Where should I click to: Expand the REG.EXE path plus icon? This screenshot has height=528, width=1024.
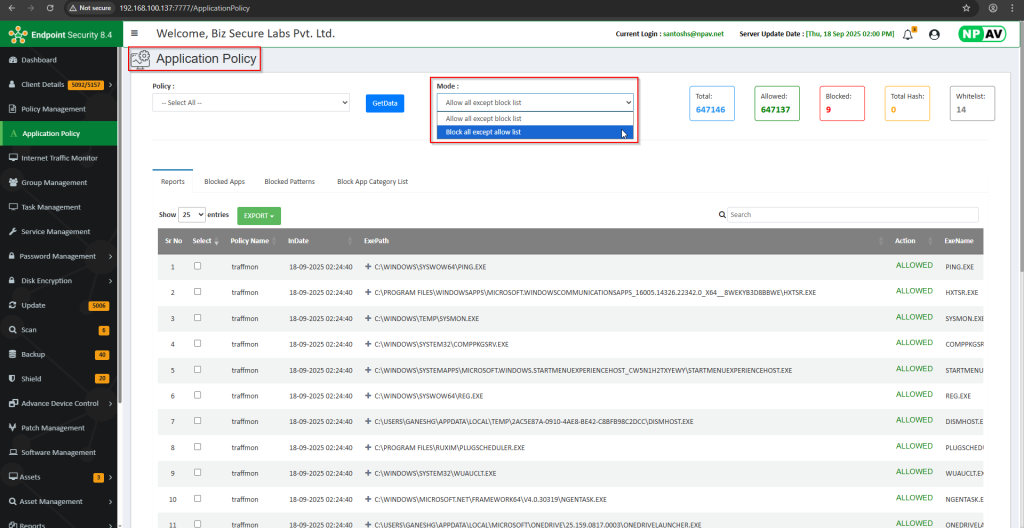368,396
